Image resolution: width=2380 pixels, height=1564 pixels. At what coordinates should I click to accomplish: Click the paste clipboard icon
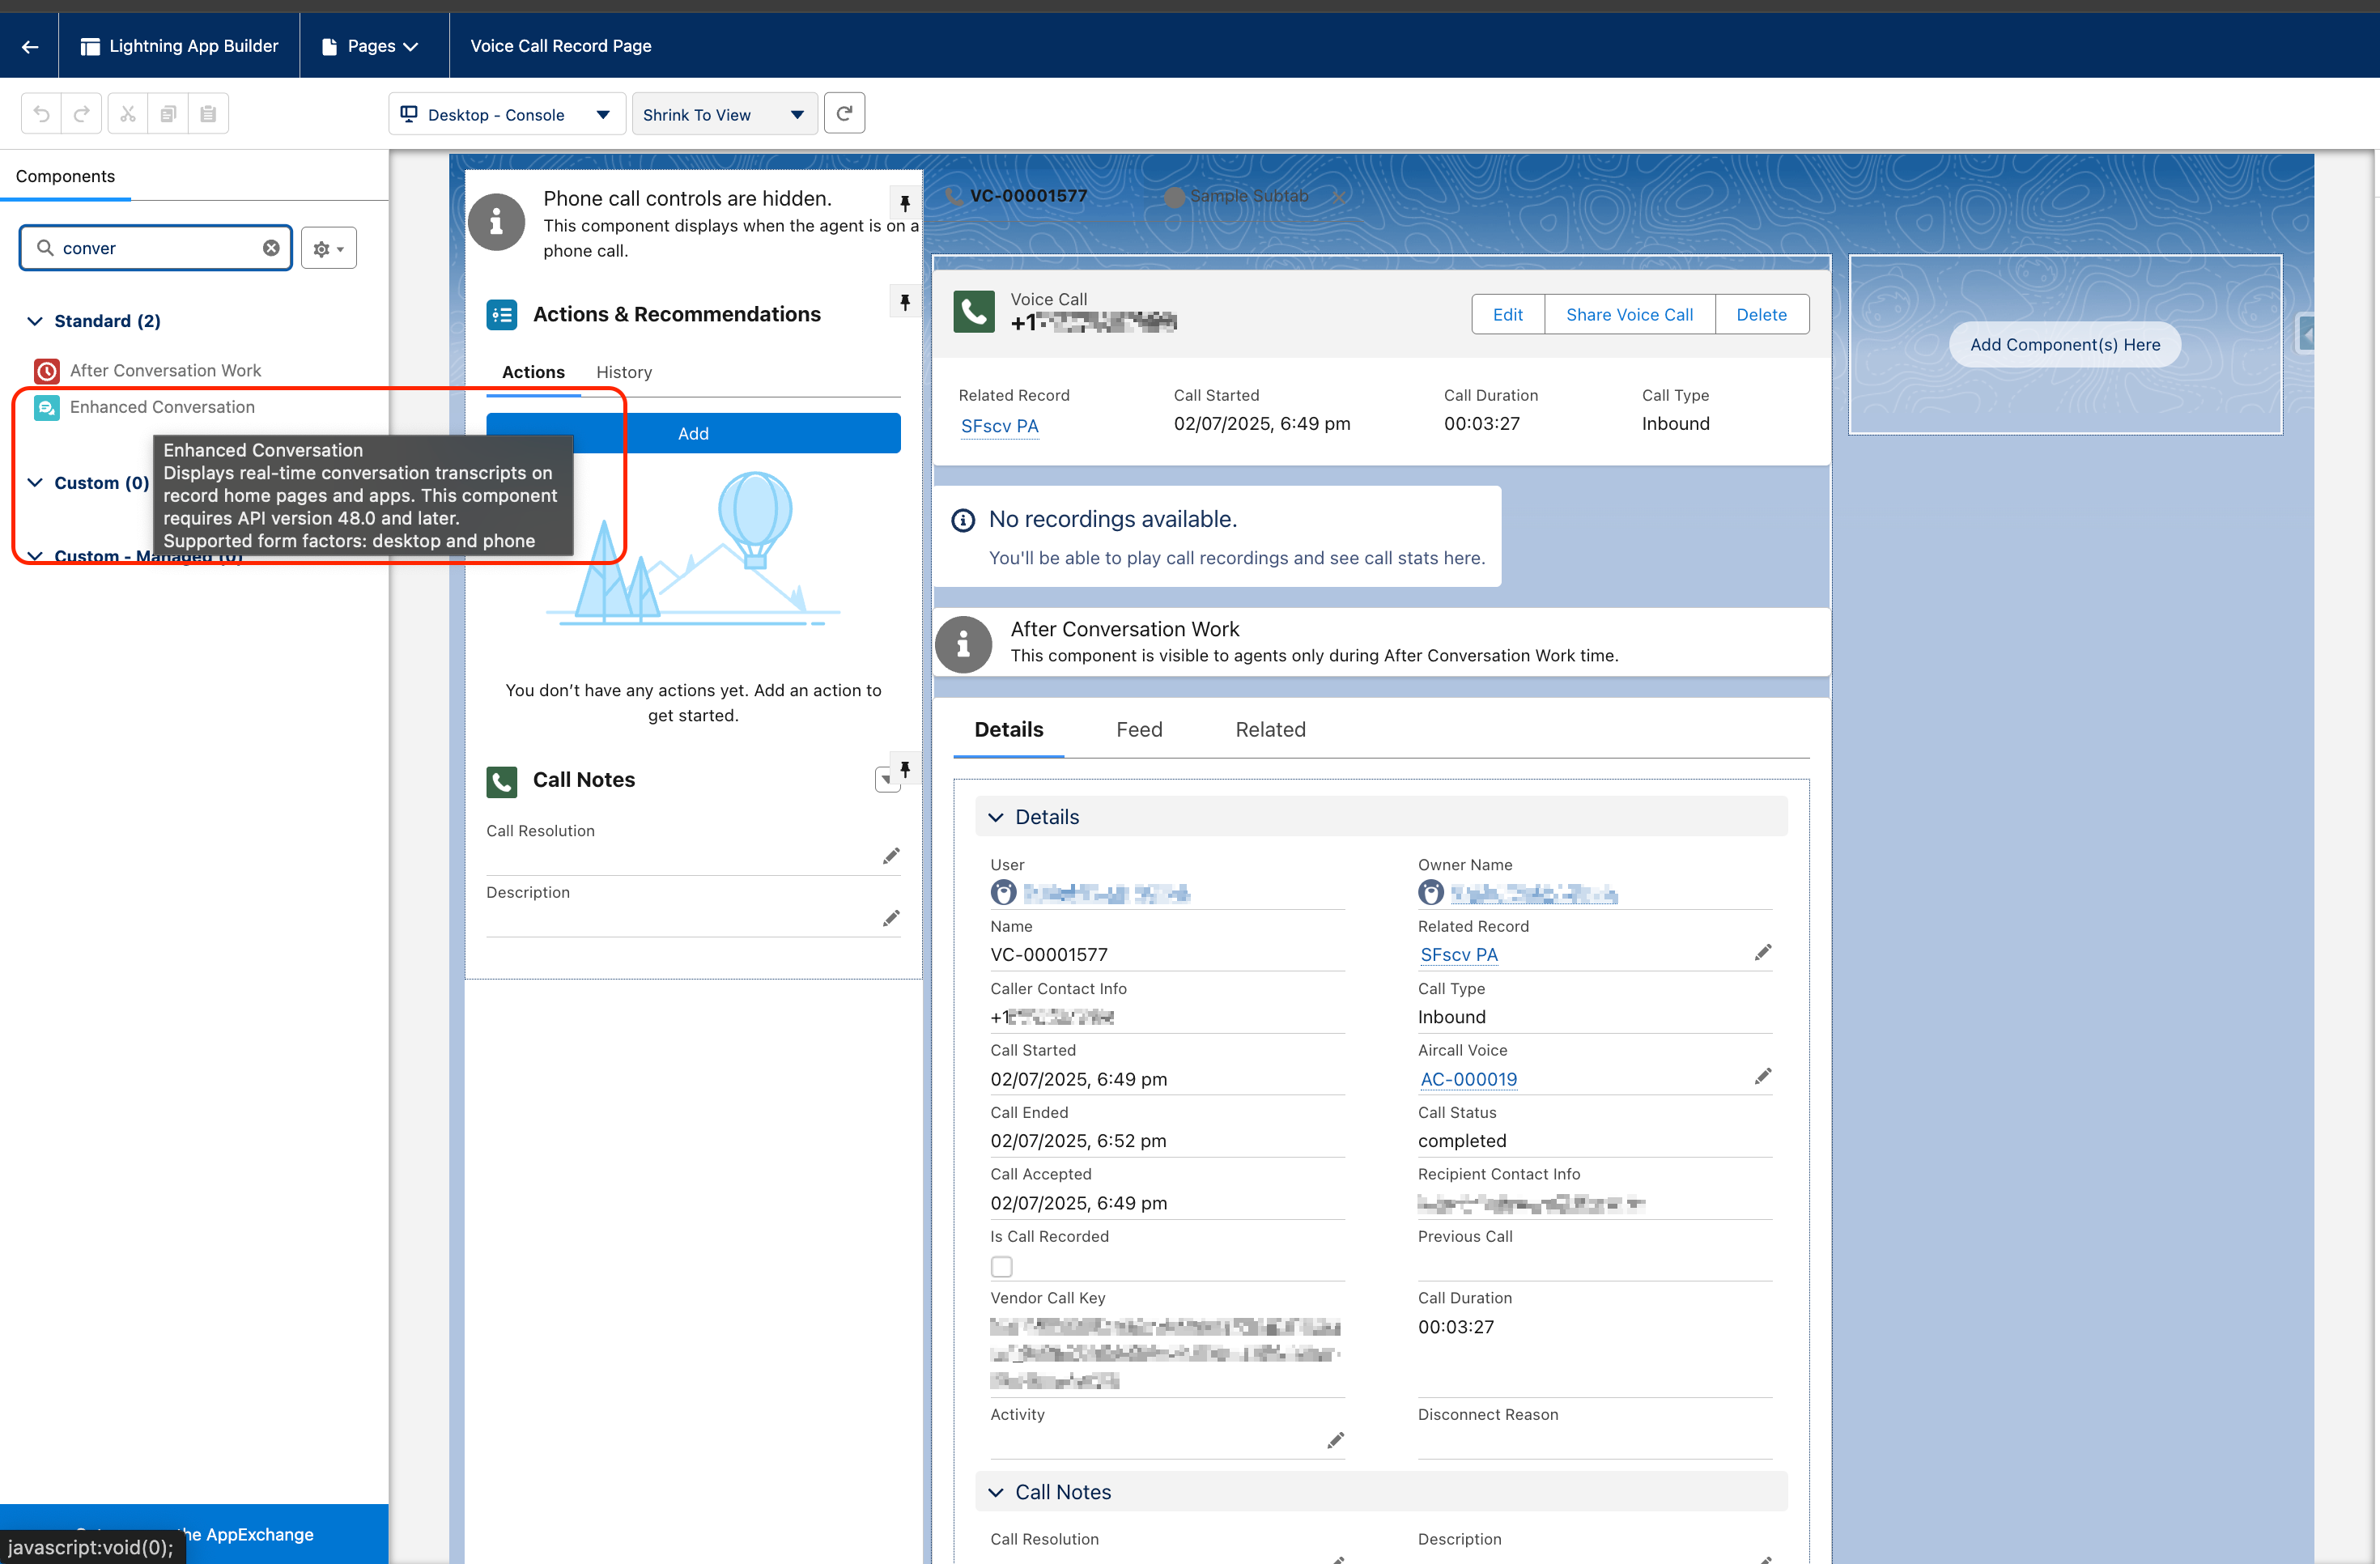(208, 114)
